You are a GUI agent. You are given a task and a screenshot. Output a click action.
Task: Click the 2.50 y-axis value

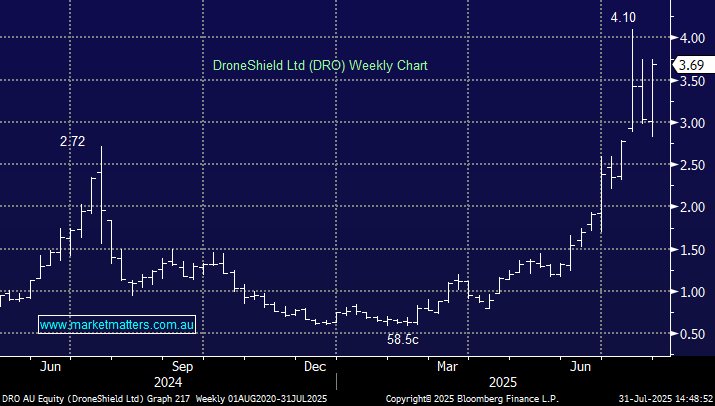(692, 165)
